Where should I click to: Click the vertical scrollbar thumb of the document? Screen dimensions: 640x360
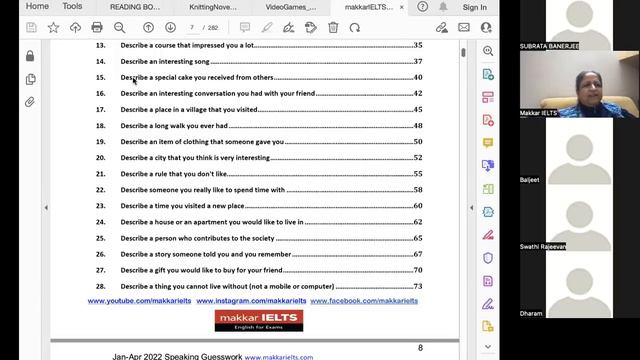pos(463,53)
